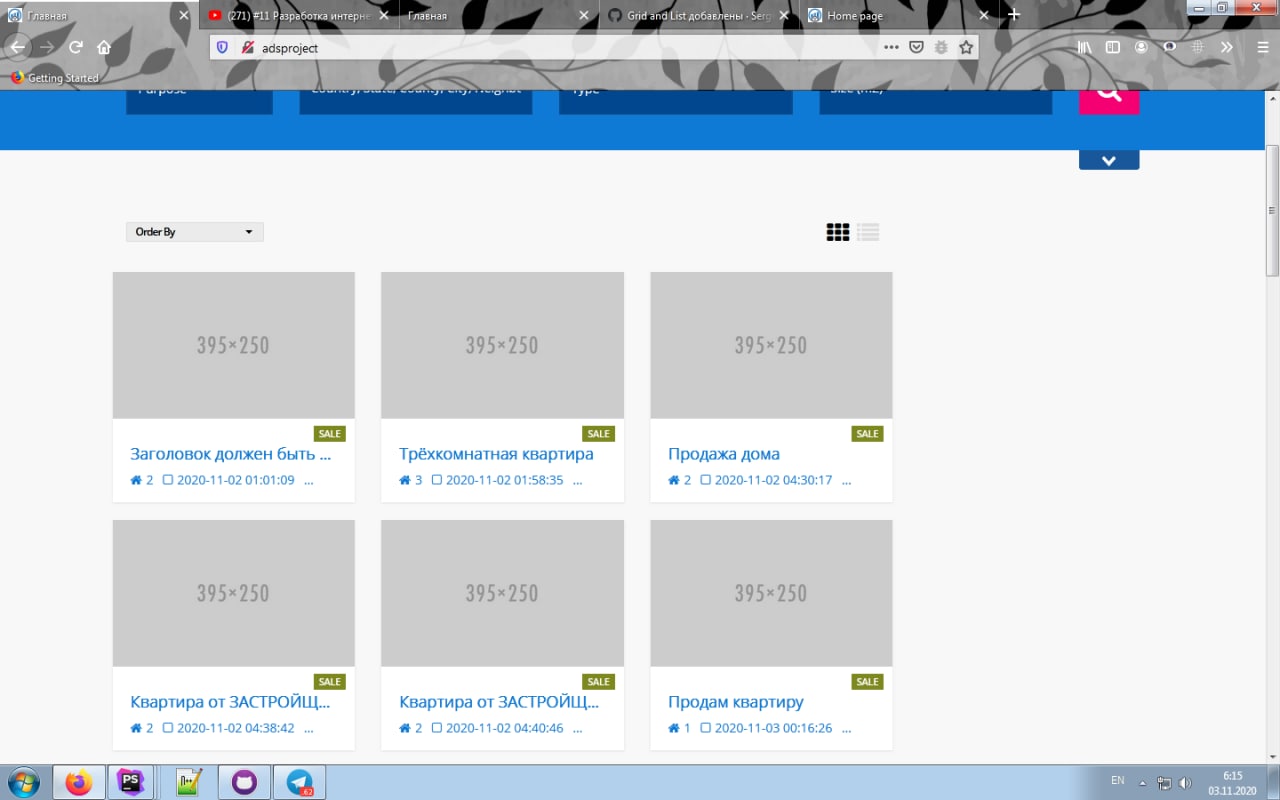Click the volume speaker tray icon
Viewport: 1280px width, 800px height.
pos(1185,782)
